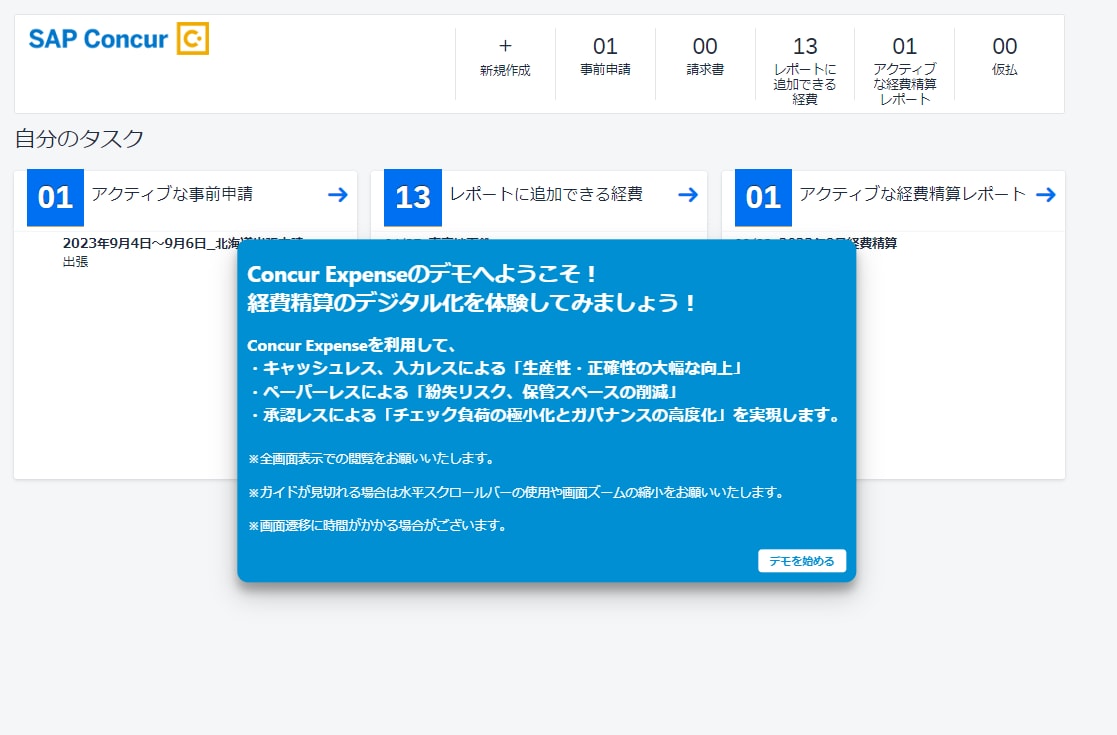Open the 01 アクティブな経費精算レポート header item
Image resolution: width=1117 pixels, height=735 pixels.
click(x=905, y=71)
